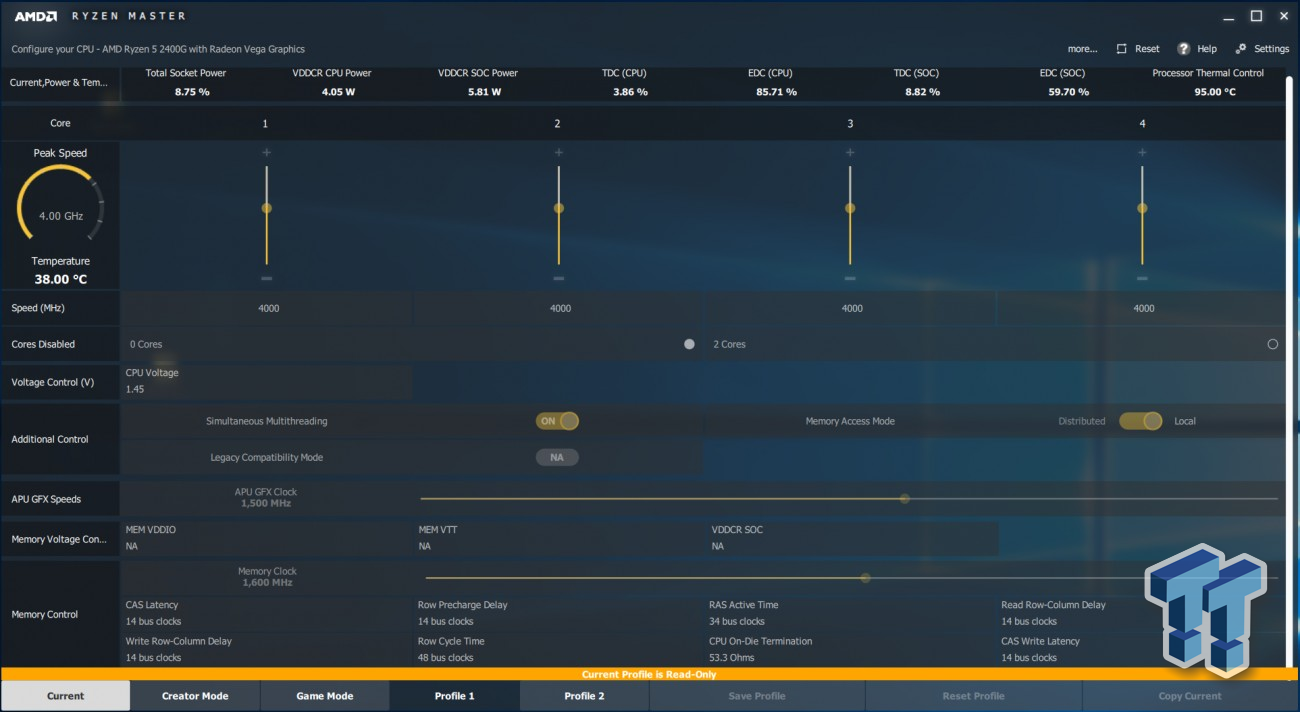Click the Core 3 speed value 4000

click(x=852, y=308)
